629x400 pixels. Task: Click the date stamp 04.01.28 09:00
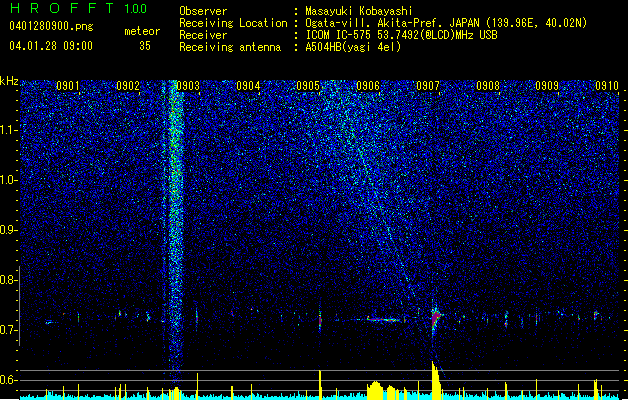tap(51, 46)
